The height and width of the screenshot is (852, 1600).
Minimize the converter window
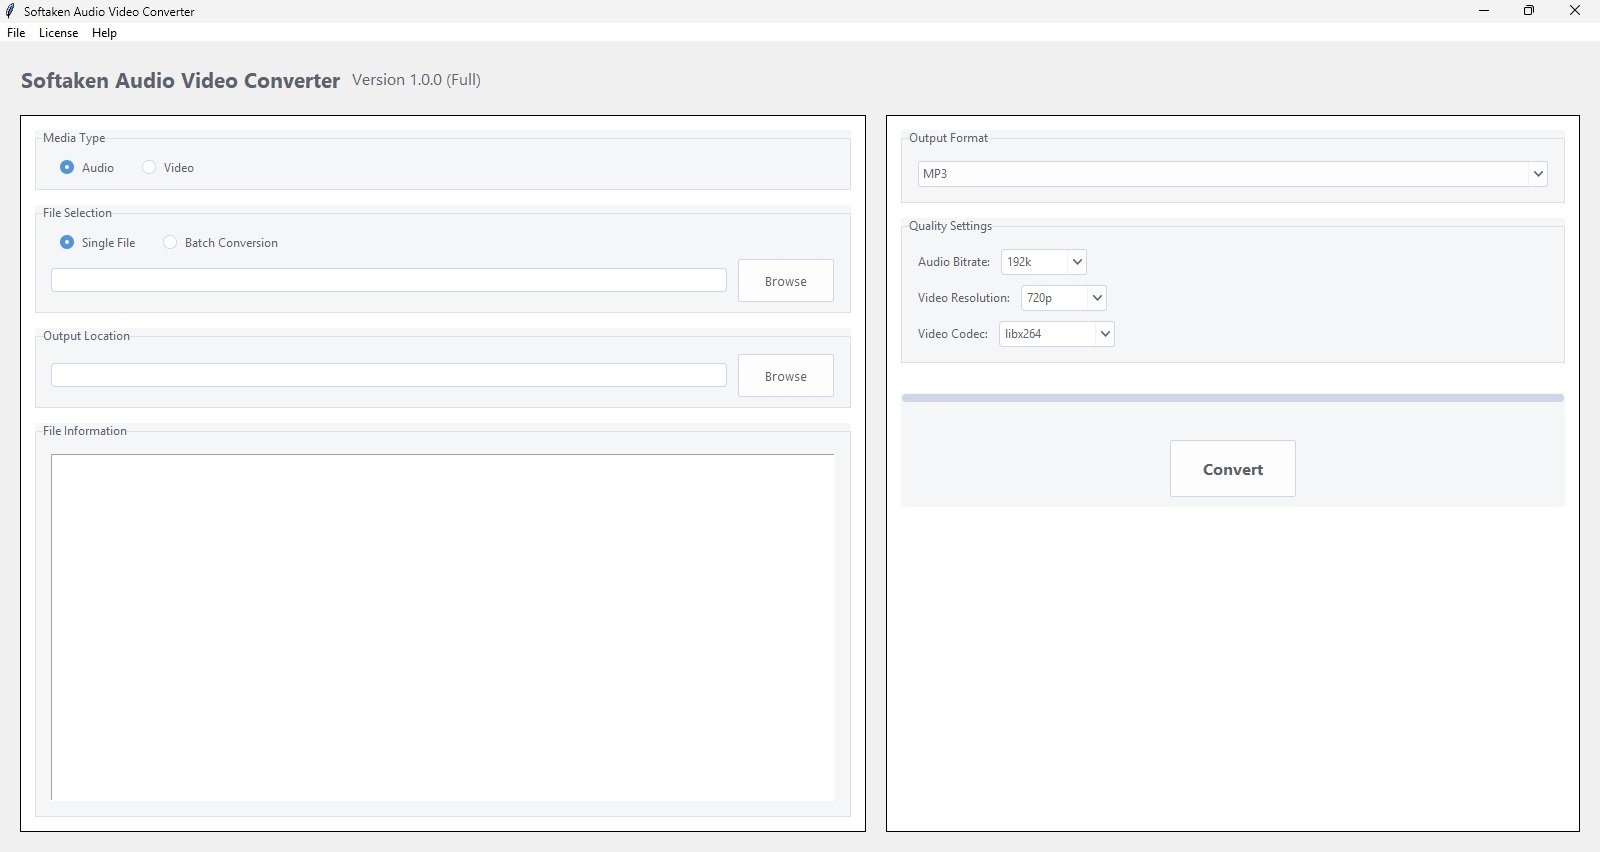pos(1483,11)
